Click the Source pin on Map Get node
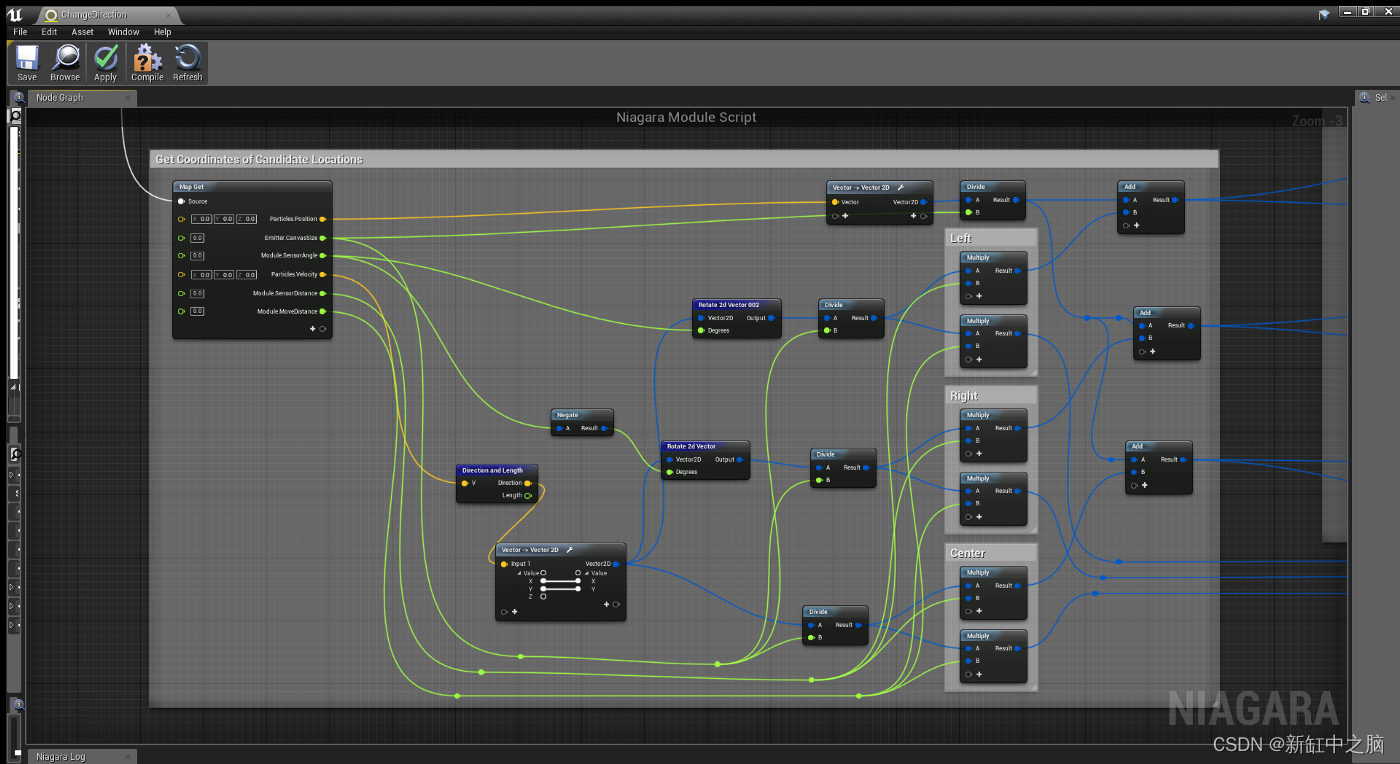1400x764 pixels. coord(181,201)
